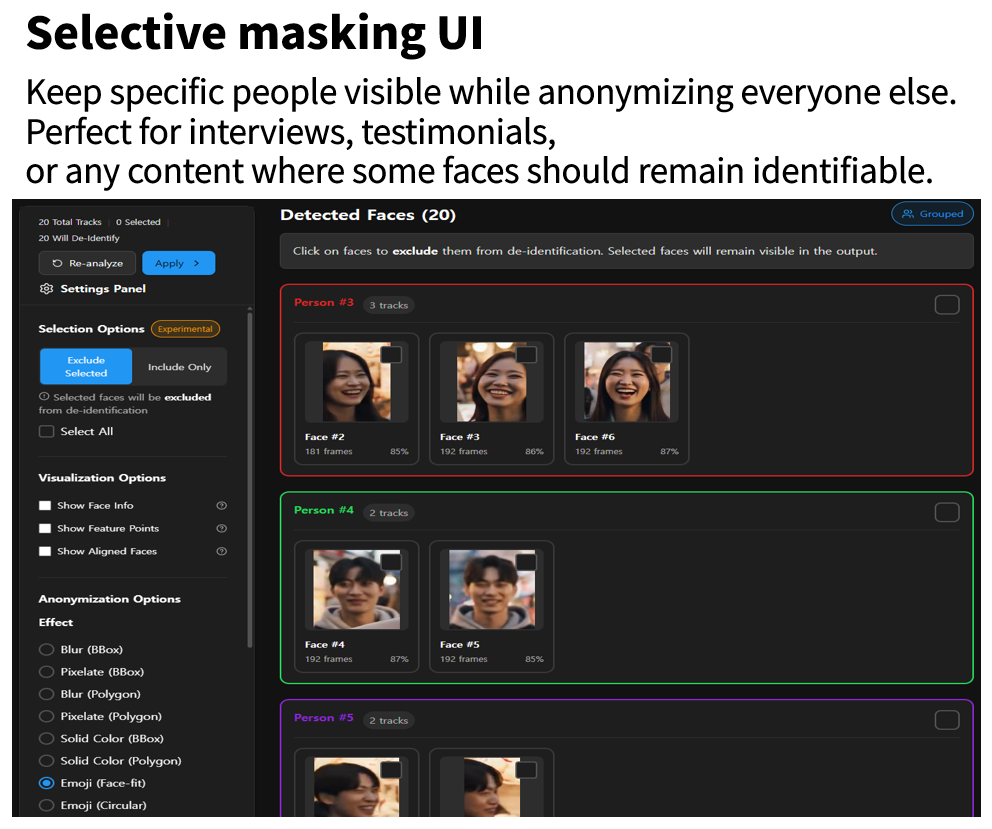Click the Face #4 thumbnail
Image resolution: width=992 pixels, height=829 pixels.
tap(356, 588)
